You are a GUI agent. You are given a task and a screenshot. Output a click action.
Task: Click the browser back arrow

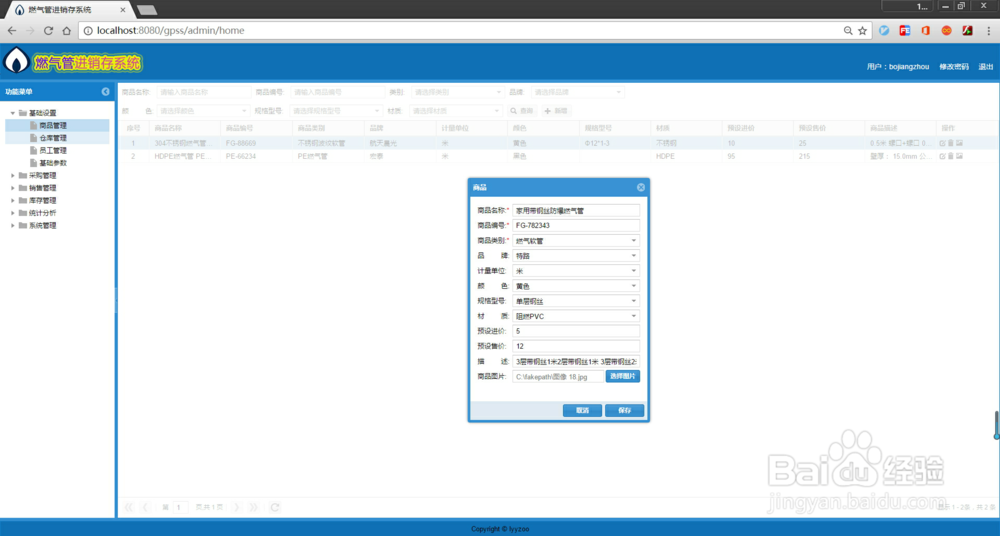12,31
